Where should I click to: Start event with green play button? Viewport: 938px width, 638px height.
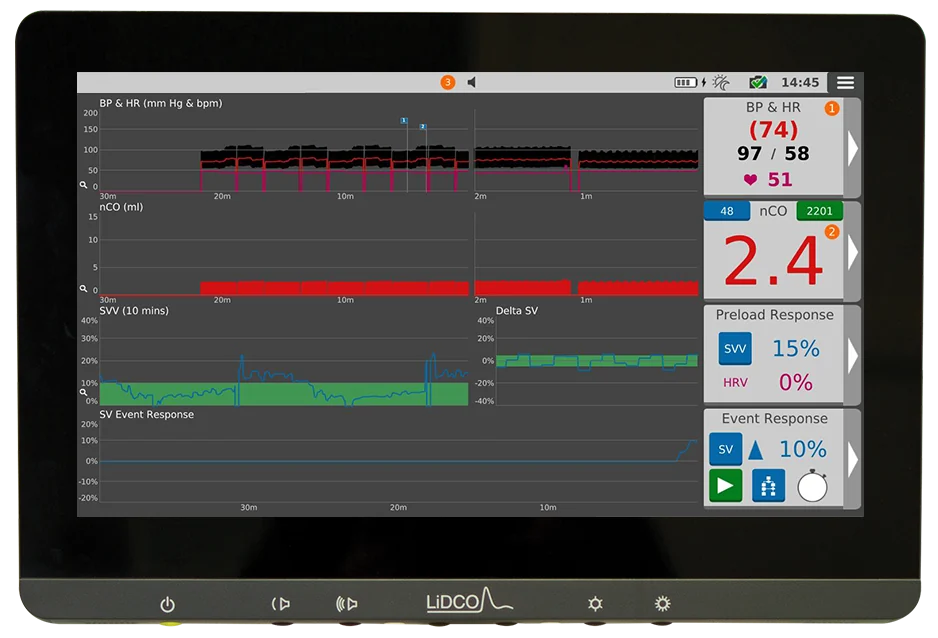(x=726, y=485)
